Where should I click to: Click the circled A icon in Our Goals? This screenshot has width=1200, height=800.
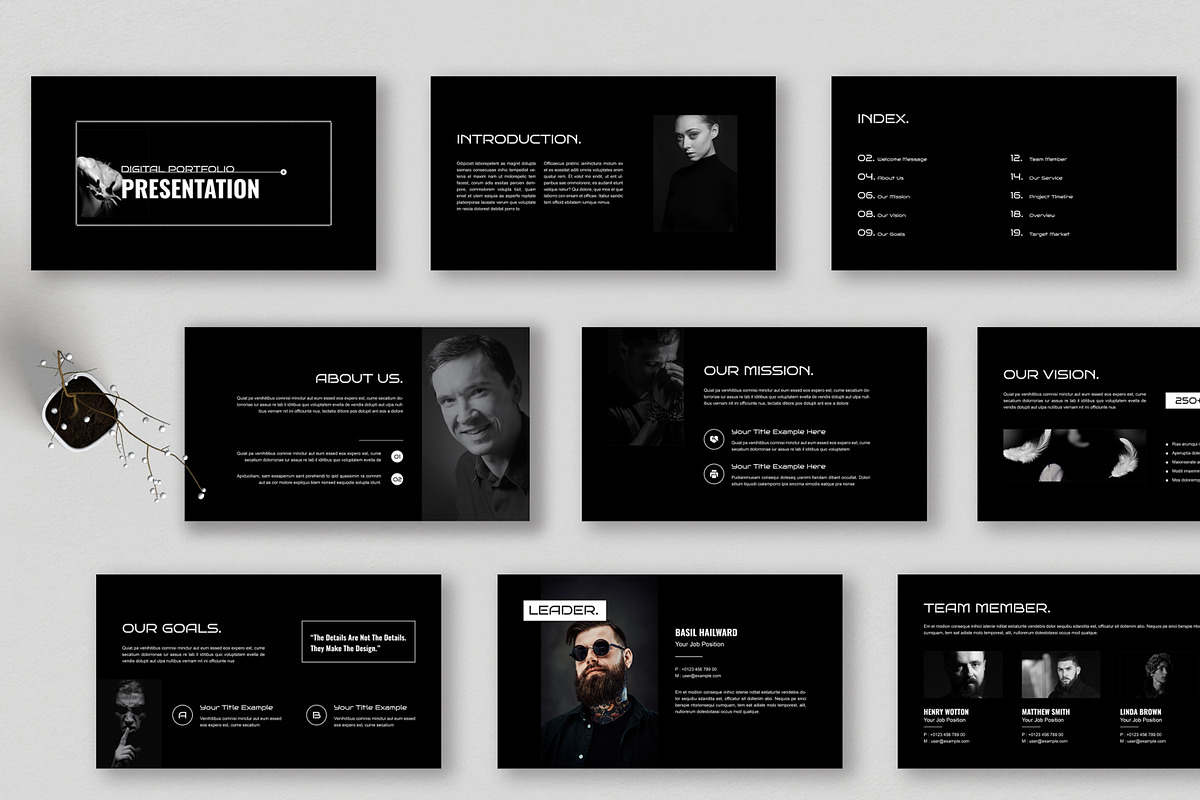click(182, 715)
